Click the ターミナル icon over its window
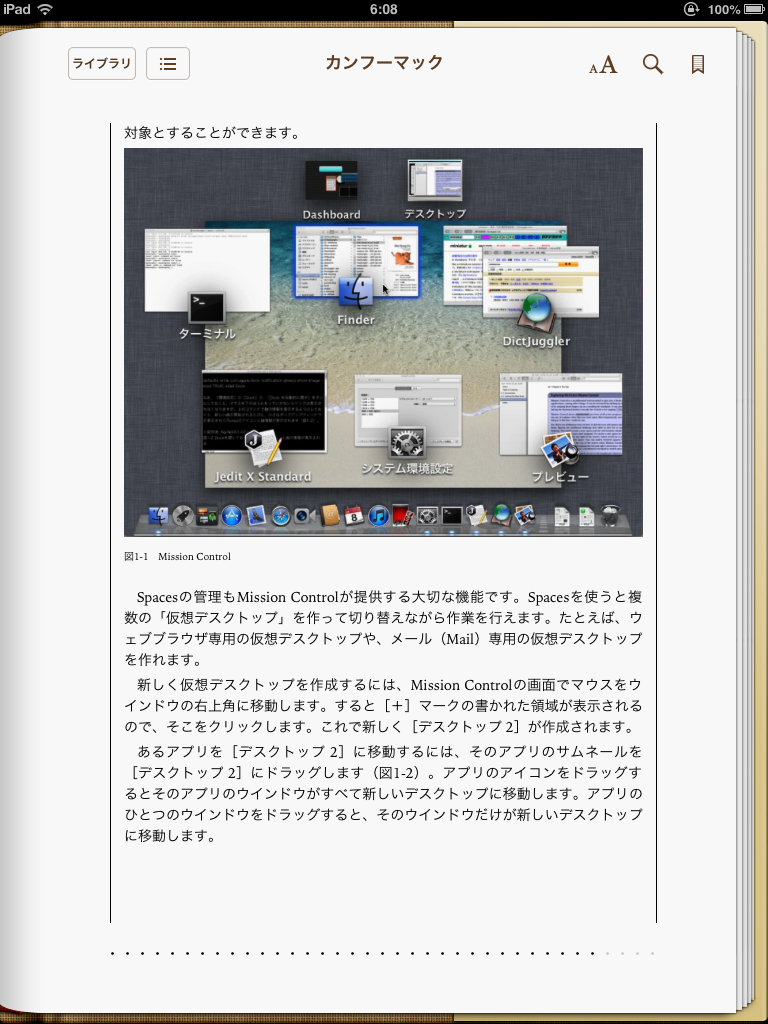768x1024 pixels. click(x=207, y=308)
